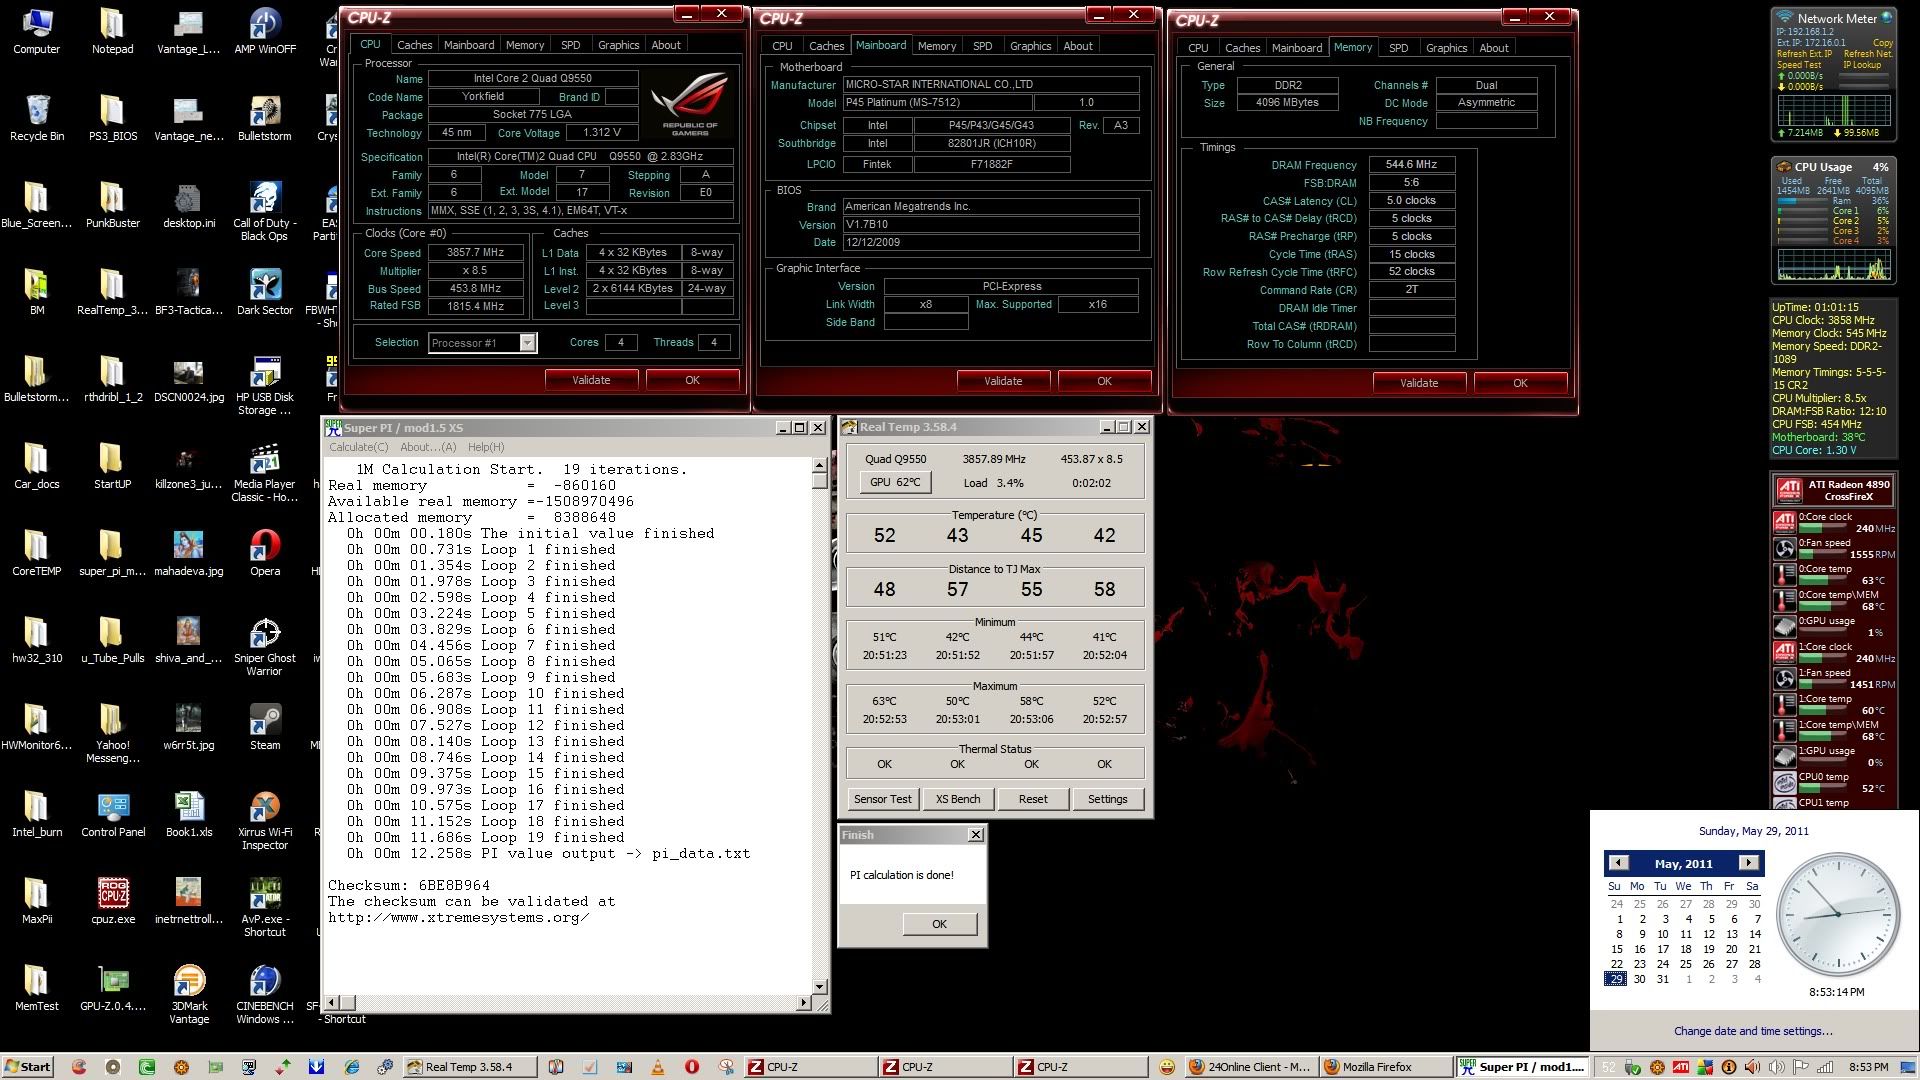
Task: Open the cpuz.exe desktop icon
Action: (x=113, y=901)
